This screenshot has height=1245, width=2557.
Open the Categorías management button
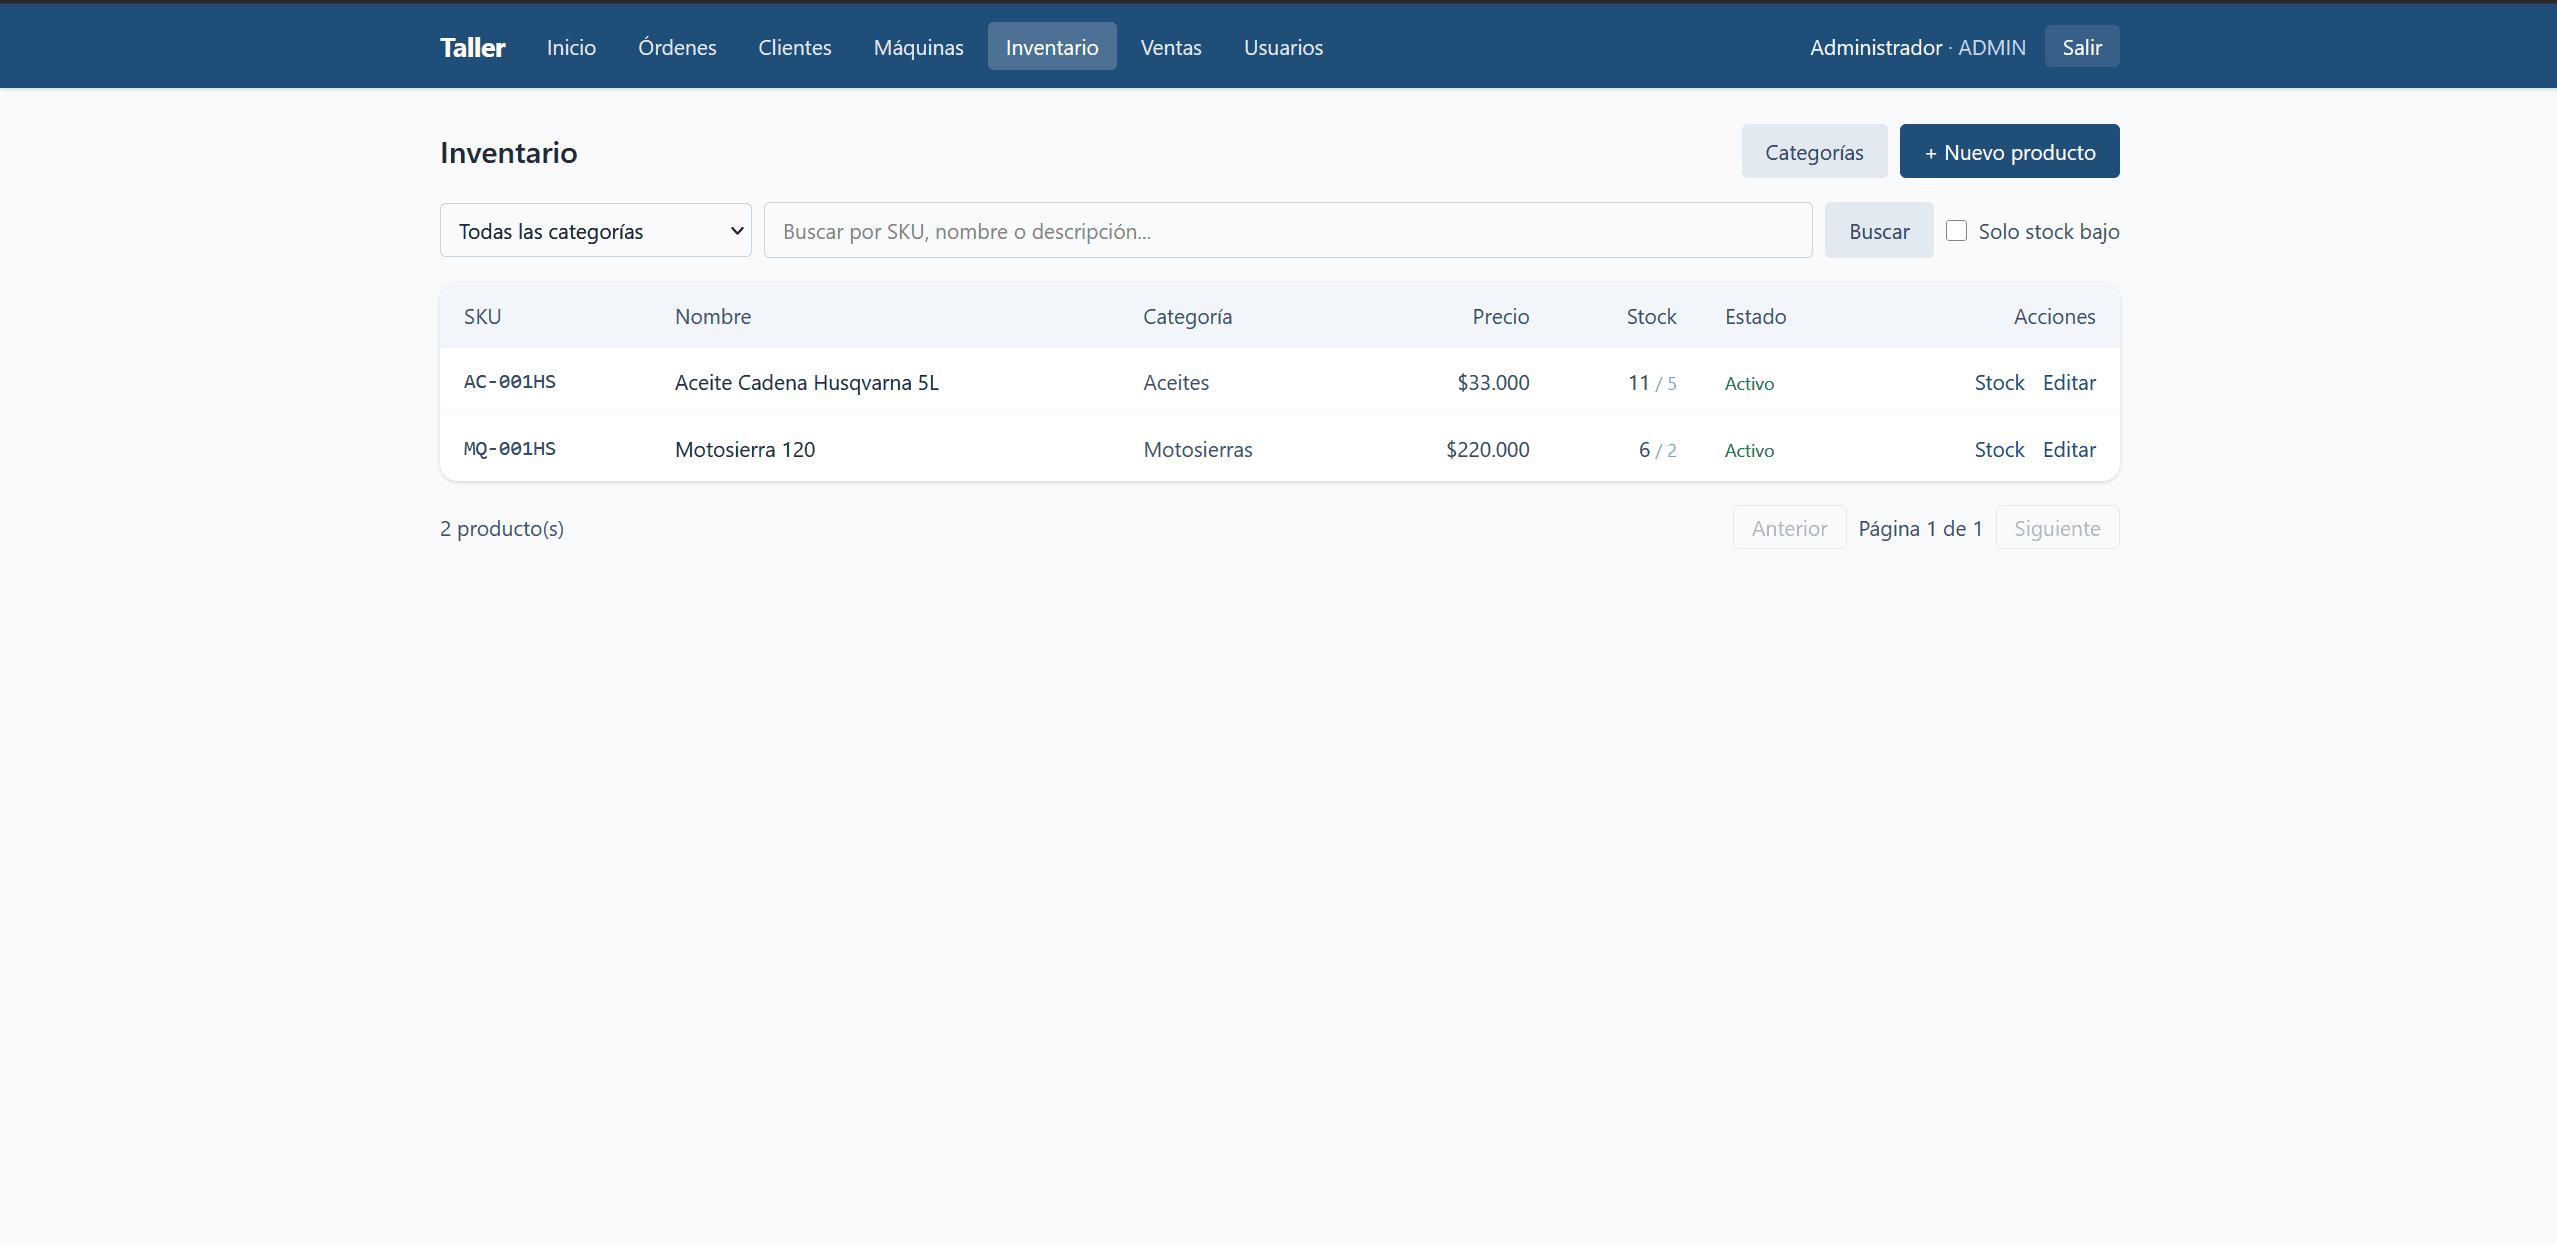pos(1814,152)
